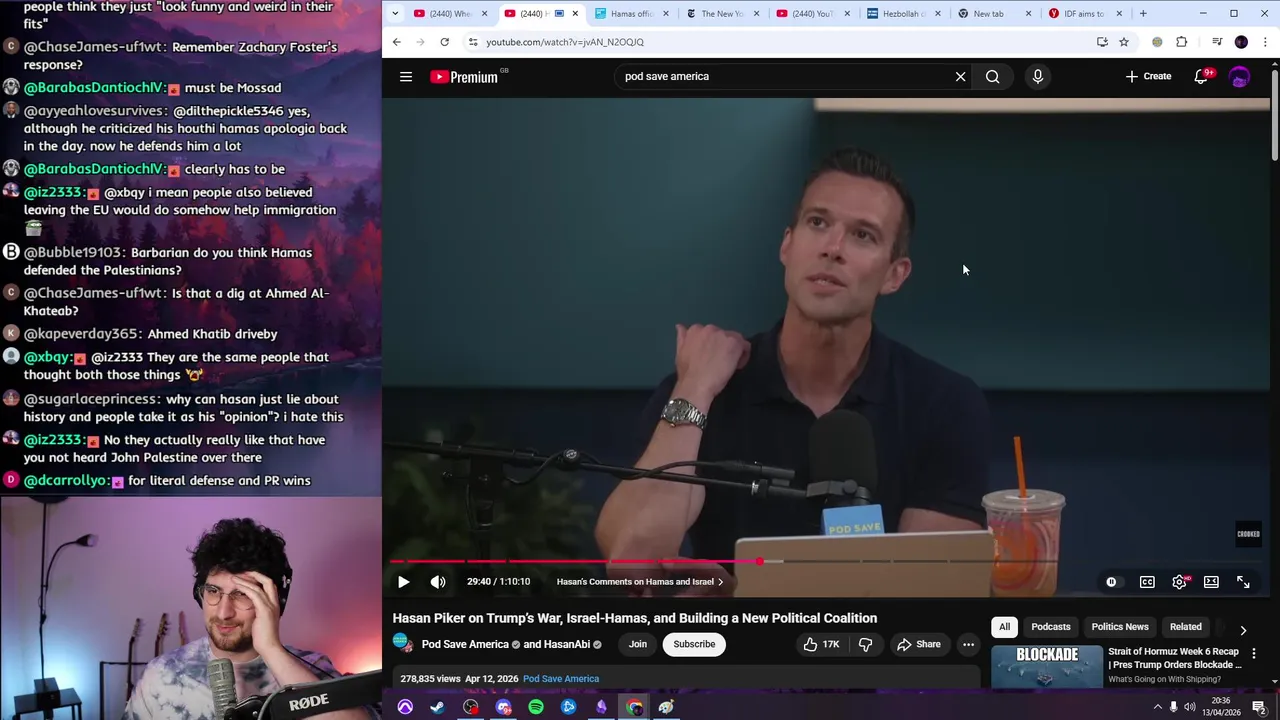The height and width of the screenshot is (720, 1280).
Task: Show hidden system tray icons
Action: [1158, 708]
